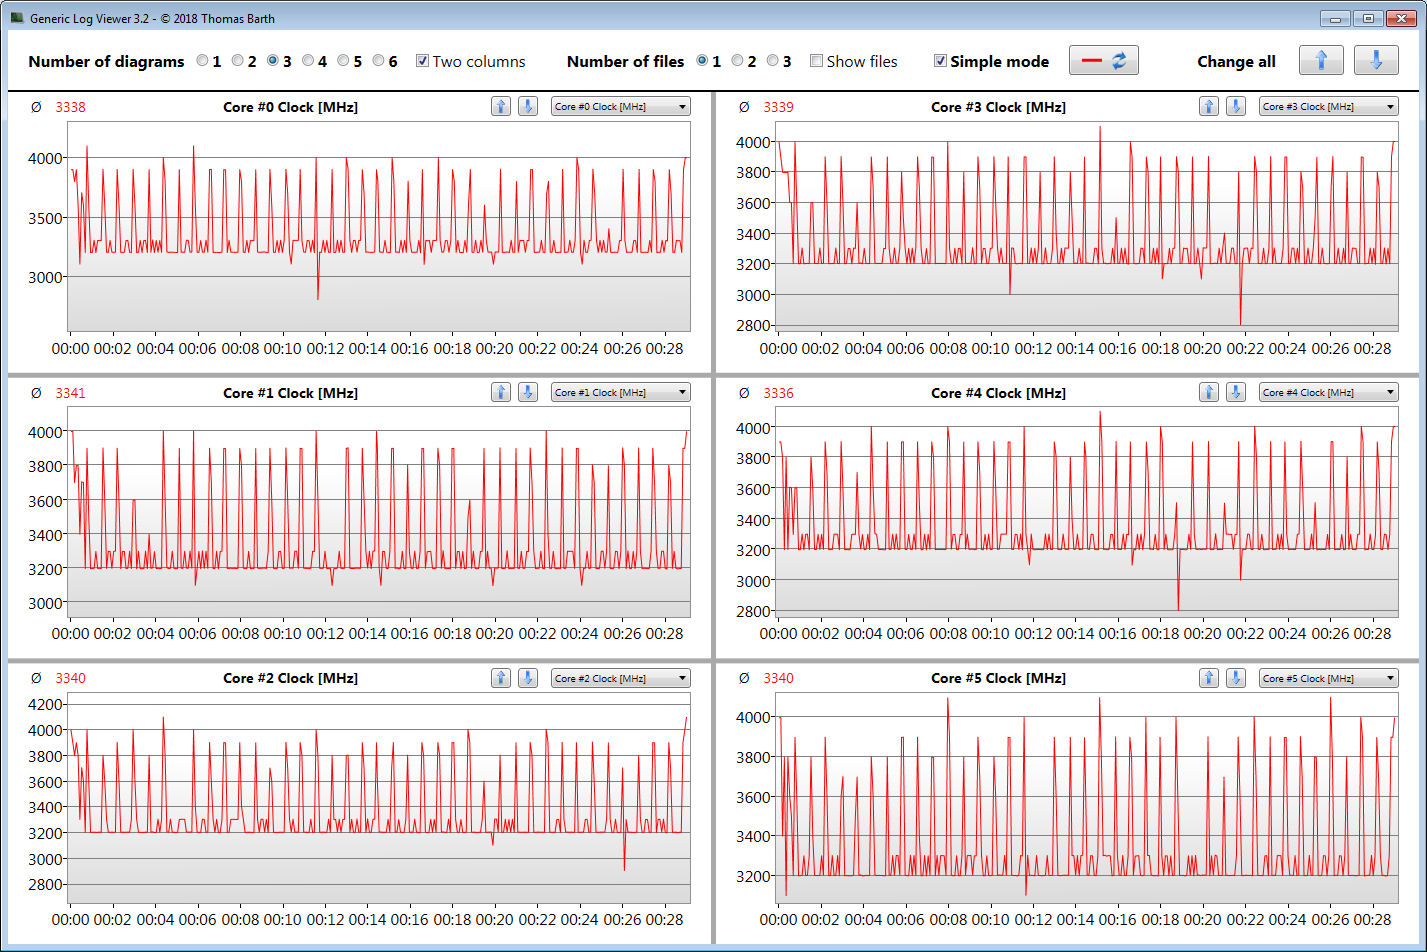Viewport: 1427px width, 952px height.
Task: Click the down arrow for Core #4 Clock
Action: (1235, 393)
